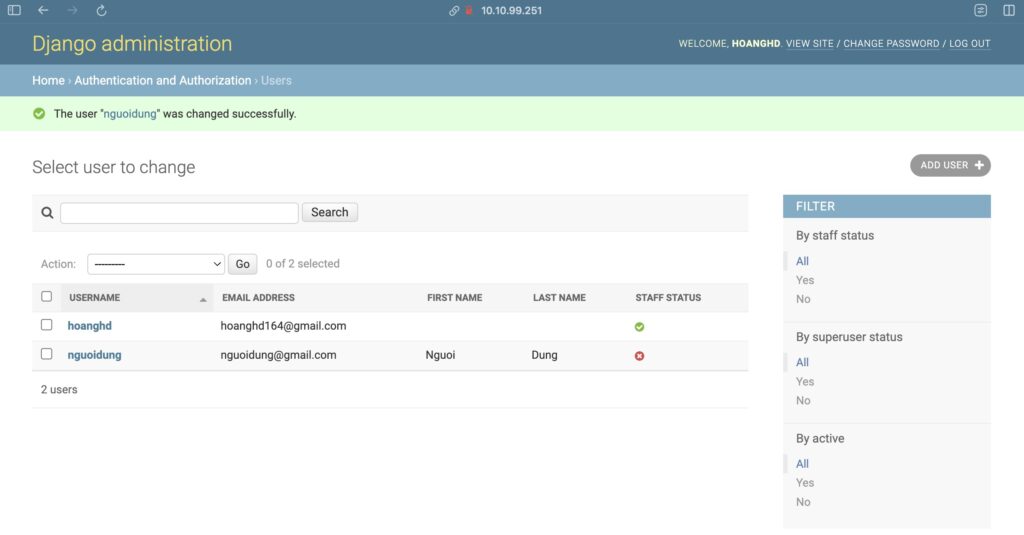The image size is (1024, 535).
Task: Filter superuser status by No
Action: tap(803, 400)
